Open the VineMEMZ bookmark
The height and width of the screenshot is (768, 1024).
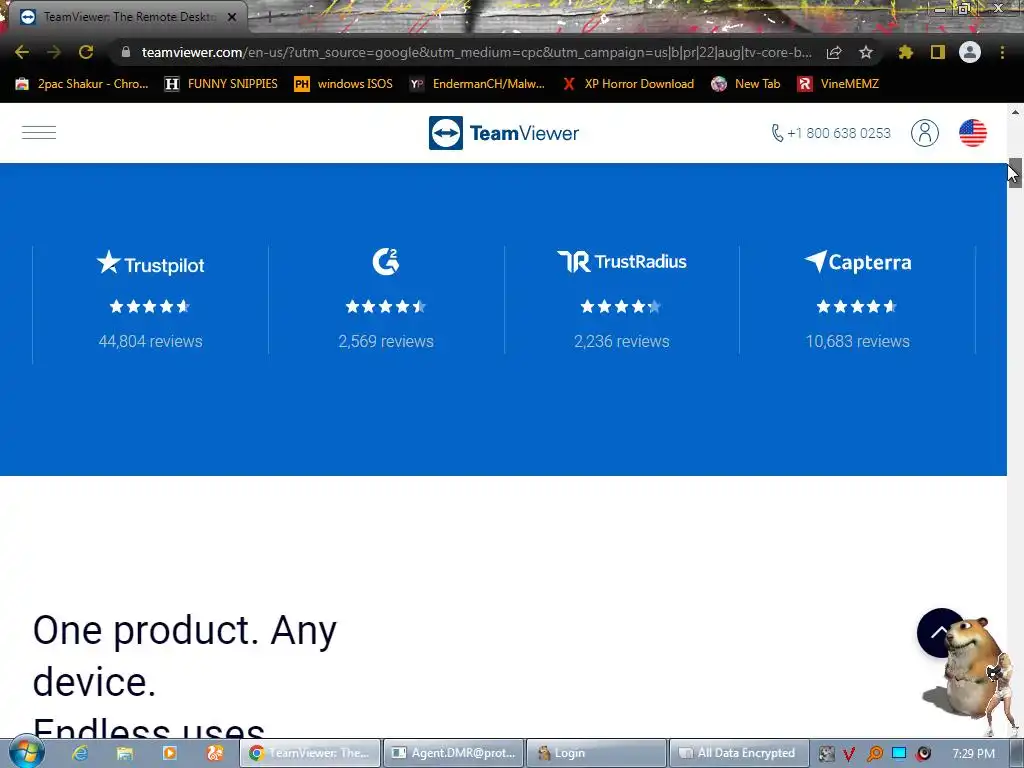pyautogui.click(x=839, y=84)
